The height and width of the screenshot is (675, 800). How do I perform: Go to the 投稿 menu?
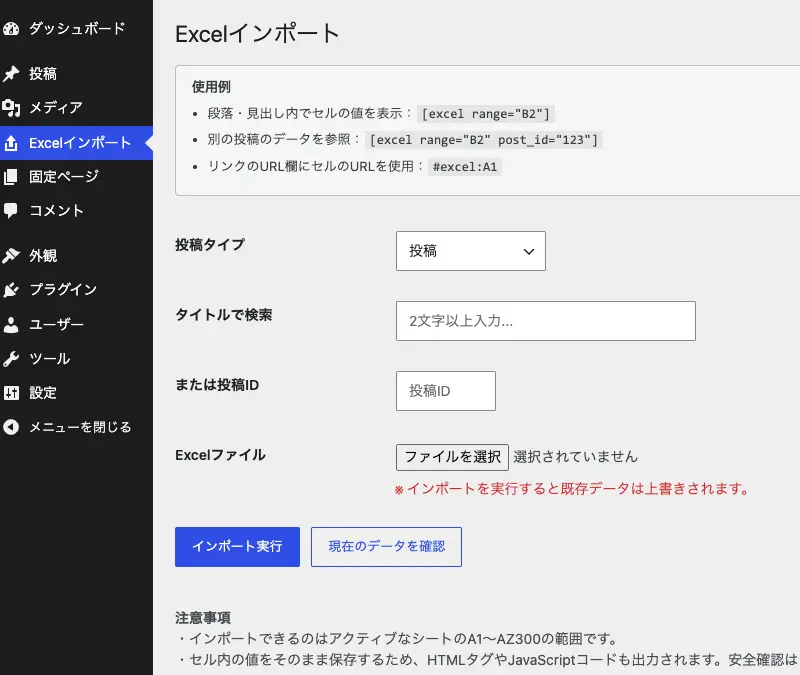pyautogui.click(x=77, y=73)
